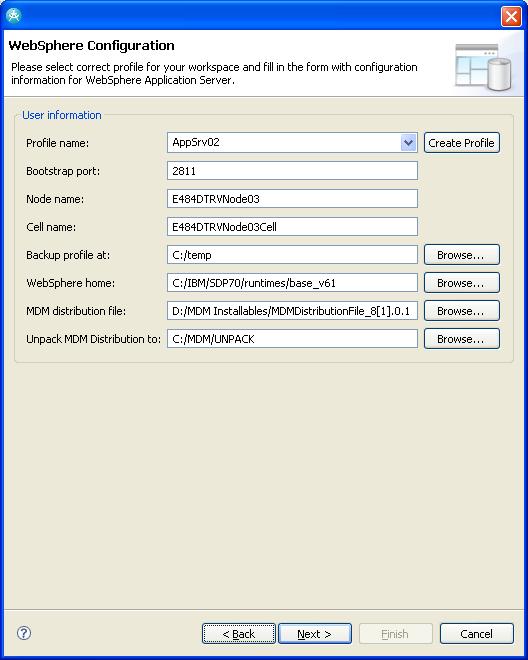This screenshot has height=660, width=528.
Task: Open the help question mark icon
Action: coord(24,633)
